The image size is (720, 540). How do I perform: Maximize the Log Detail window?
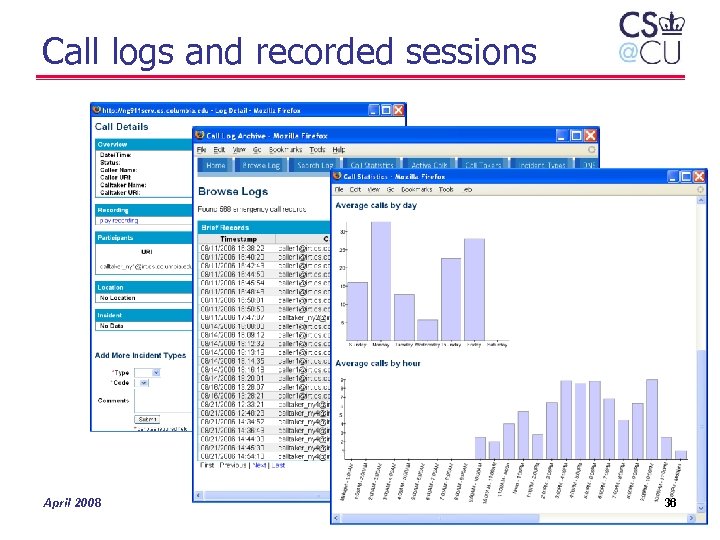(386, 110)
